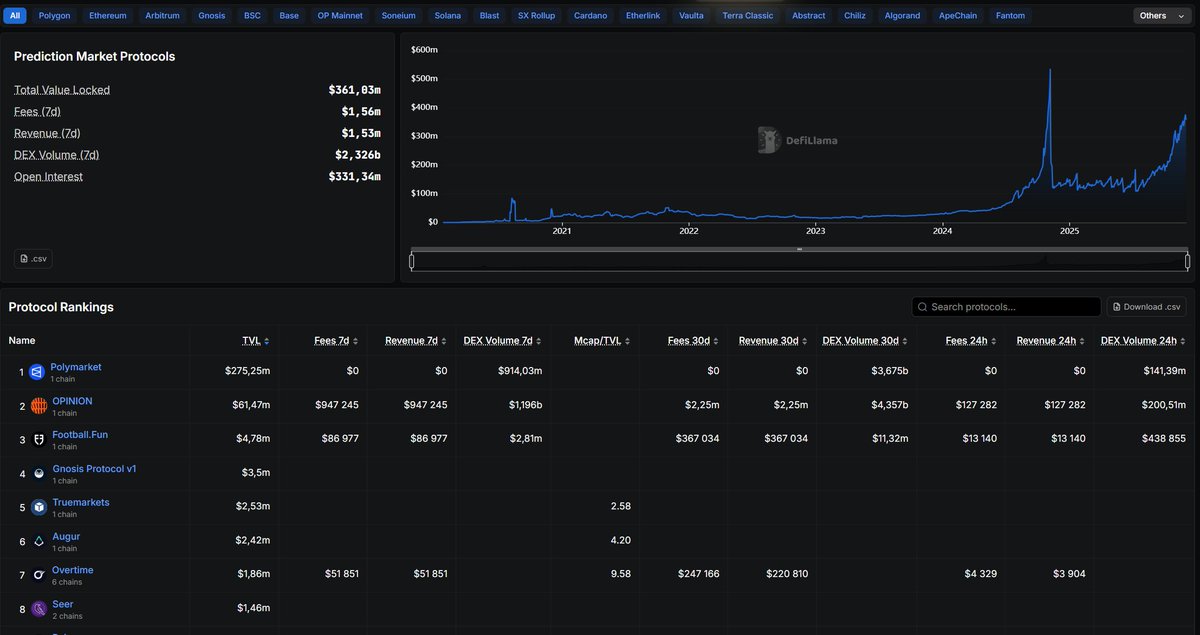1200x635 pixels.
Task: Click the Overtime logo icon
Action: tap(38, 576)
